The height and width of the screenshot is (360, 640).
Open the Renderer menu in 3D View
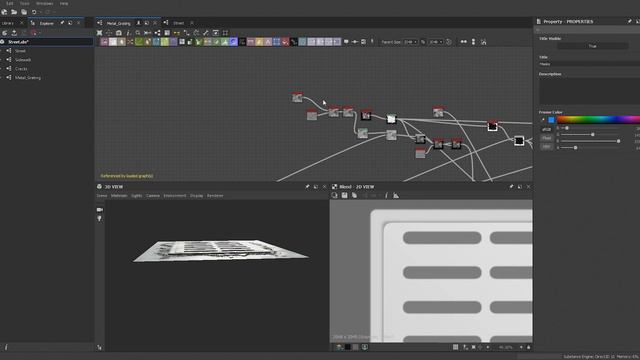click(x=215, y=196)
